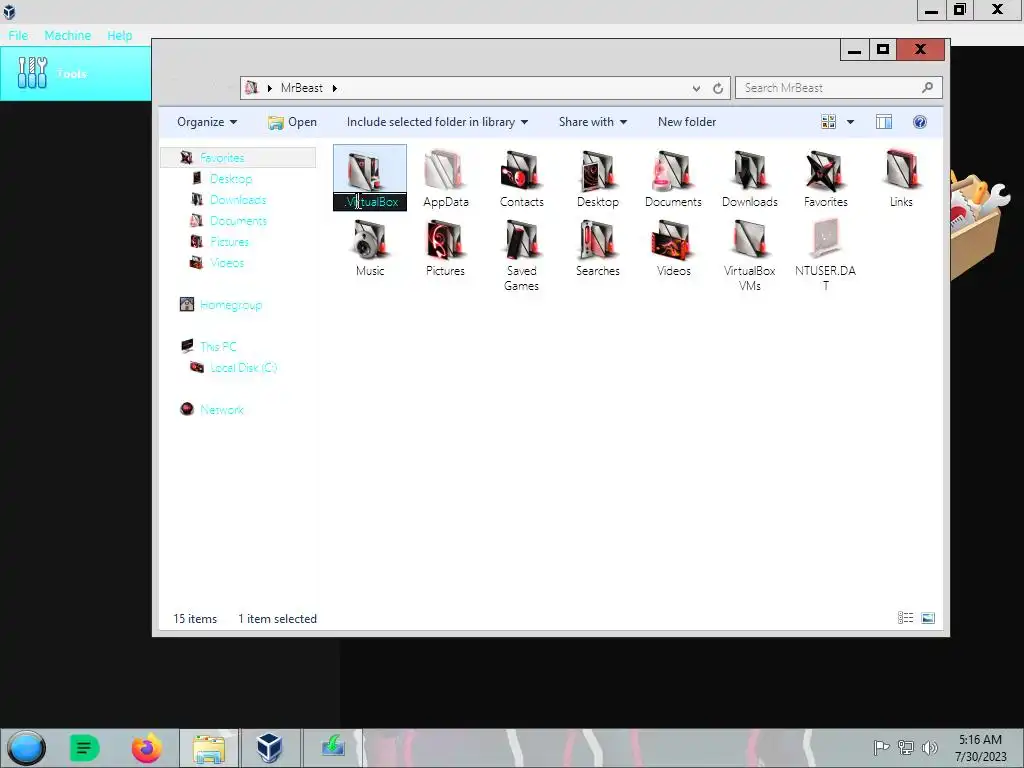Open VirtualBox from the taskbar

coord(269,748)
